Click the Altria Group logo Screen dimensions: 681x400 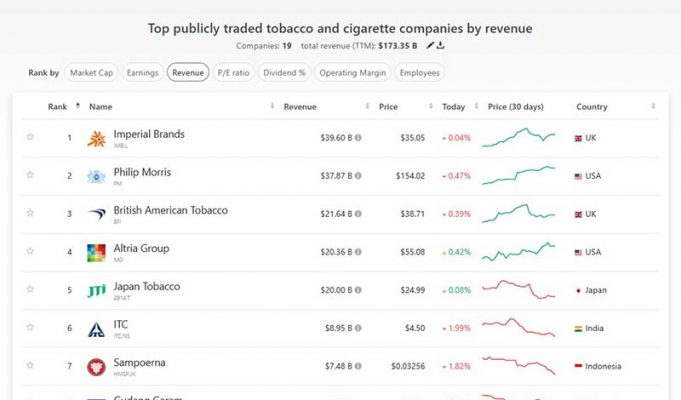tap(96, 252)
